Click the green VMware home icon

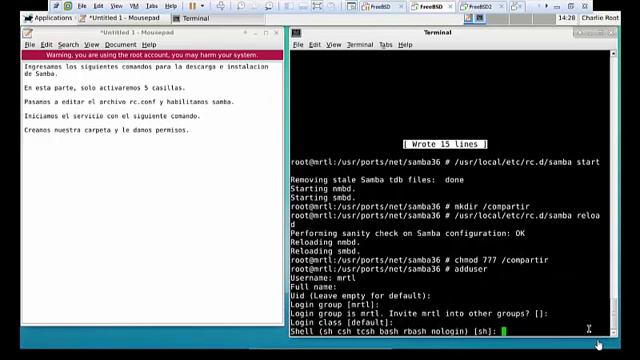(x=68, y=6)
